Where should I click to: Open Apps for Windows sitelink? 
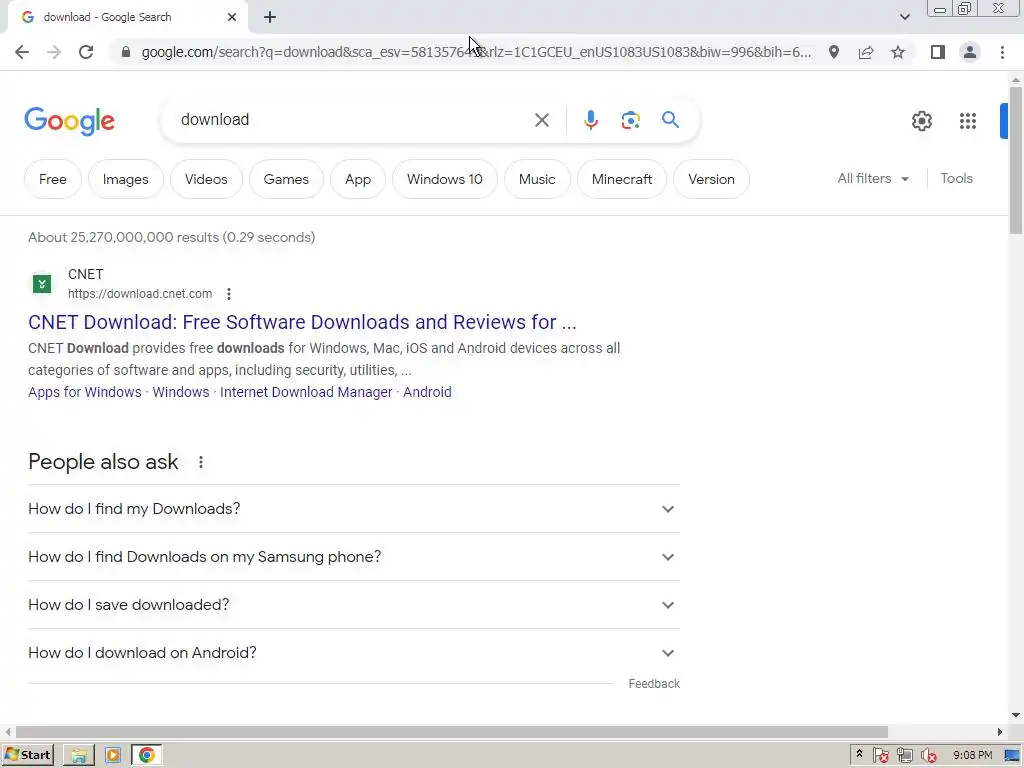85,392
